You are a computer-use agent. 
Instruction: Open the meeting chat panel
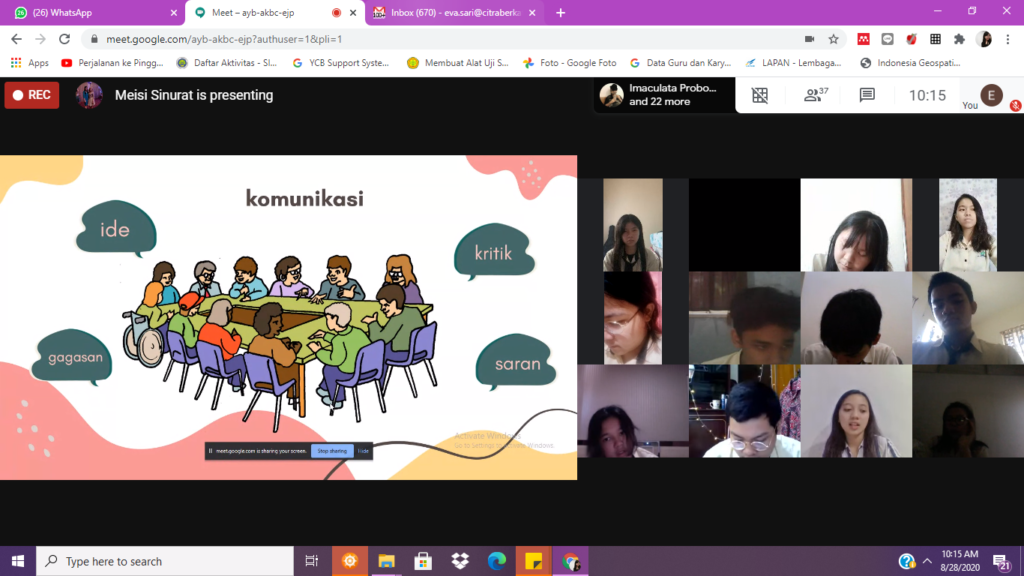[867, 96]
